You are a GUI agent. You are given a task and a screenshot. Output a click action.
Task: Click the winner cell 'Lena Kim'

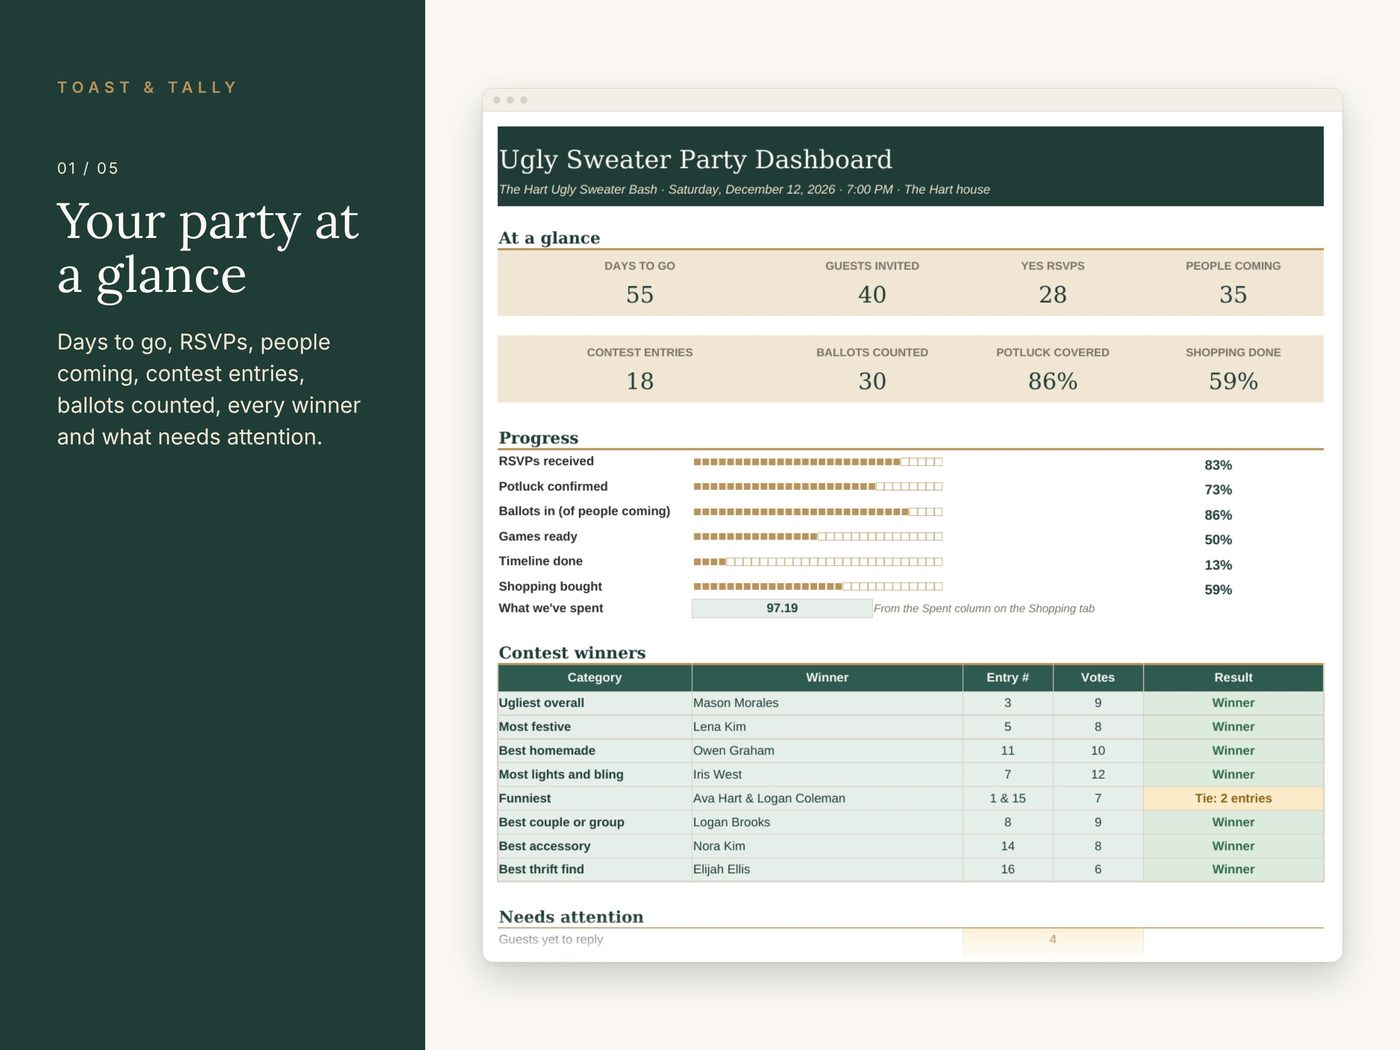[827, 727]
